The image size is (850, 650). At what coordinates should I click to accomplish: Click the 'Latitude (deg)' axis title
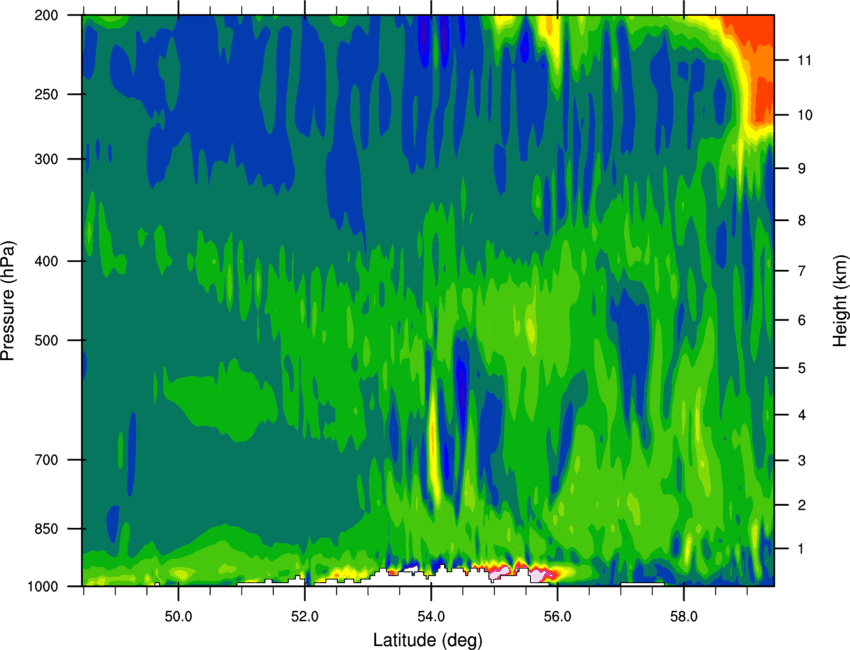pos(428,640)
